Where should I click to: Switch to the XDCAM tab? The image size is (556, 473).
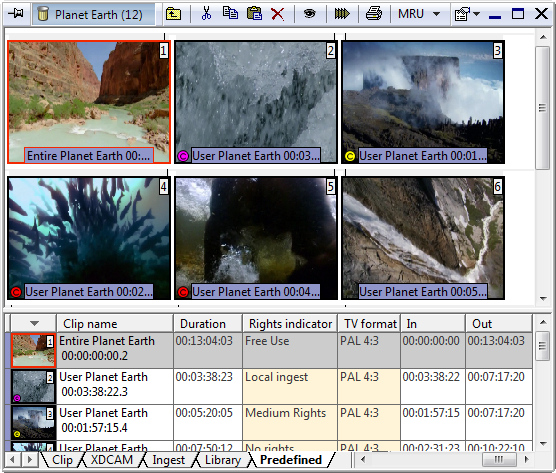point(112,460)
